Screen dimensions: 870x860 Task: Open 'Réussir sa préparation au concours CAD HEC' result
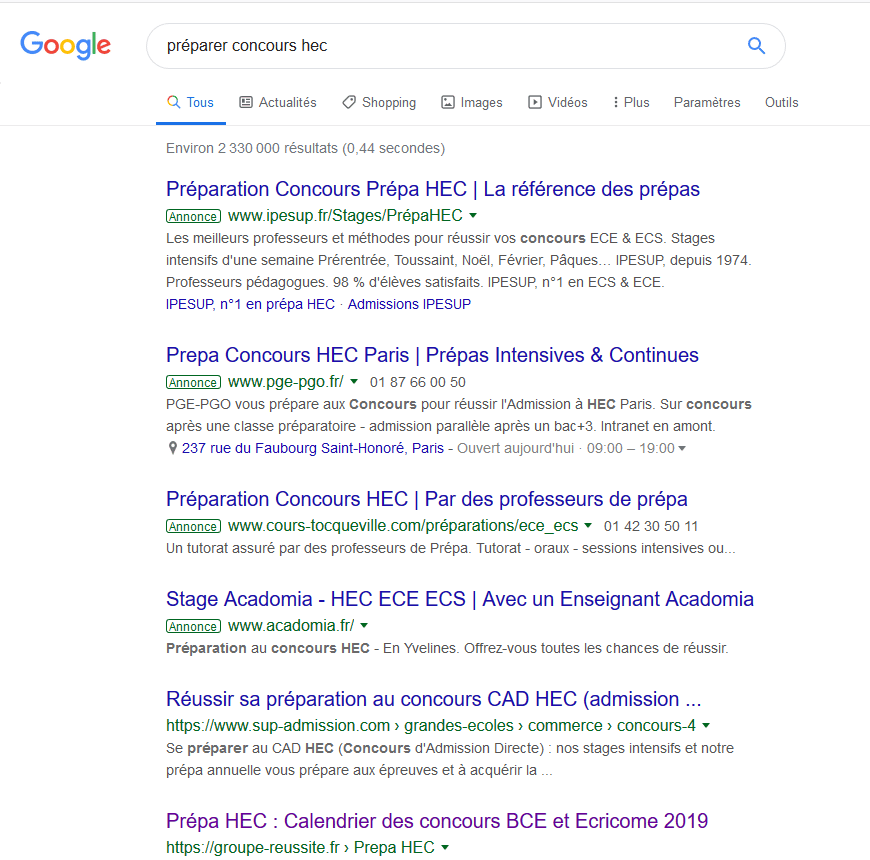pyautogui.click(x=434, y=699)
